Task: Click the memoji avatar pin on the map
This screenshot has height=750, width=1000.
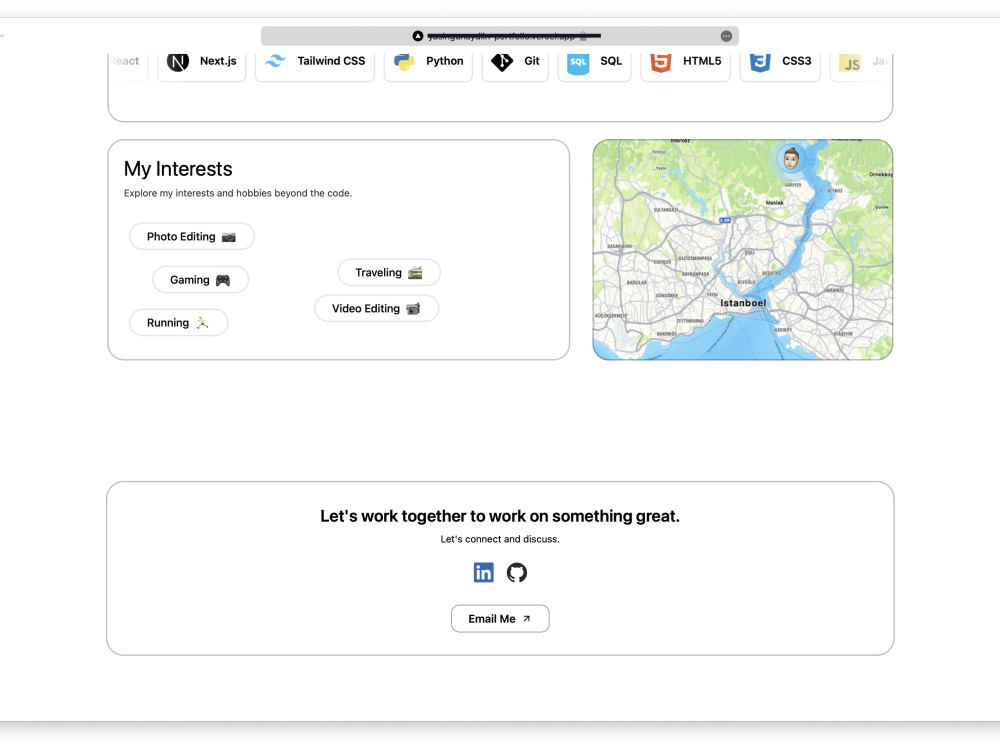Action: click(x=791, y=158)
